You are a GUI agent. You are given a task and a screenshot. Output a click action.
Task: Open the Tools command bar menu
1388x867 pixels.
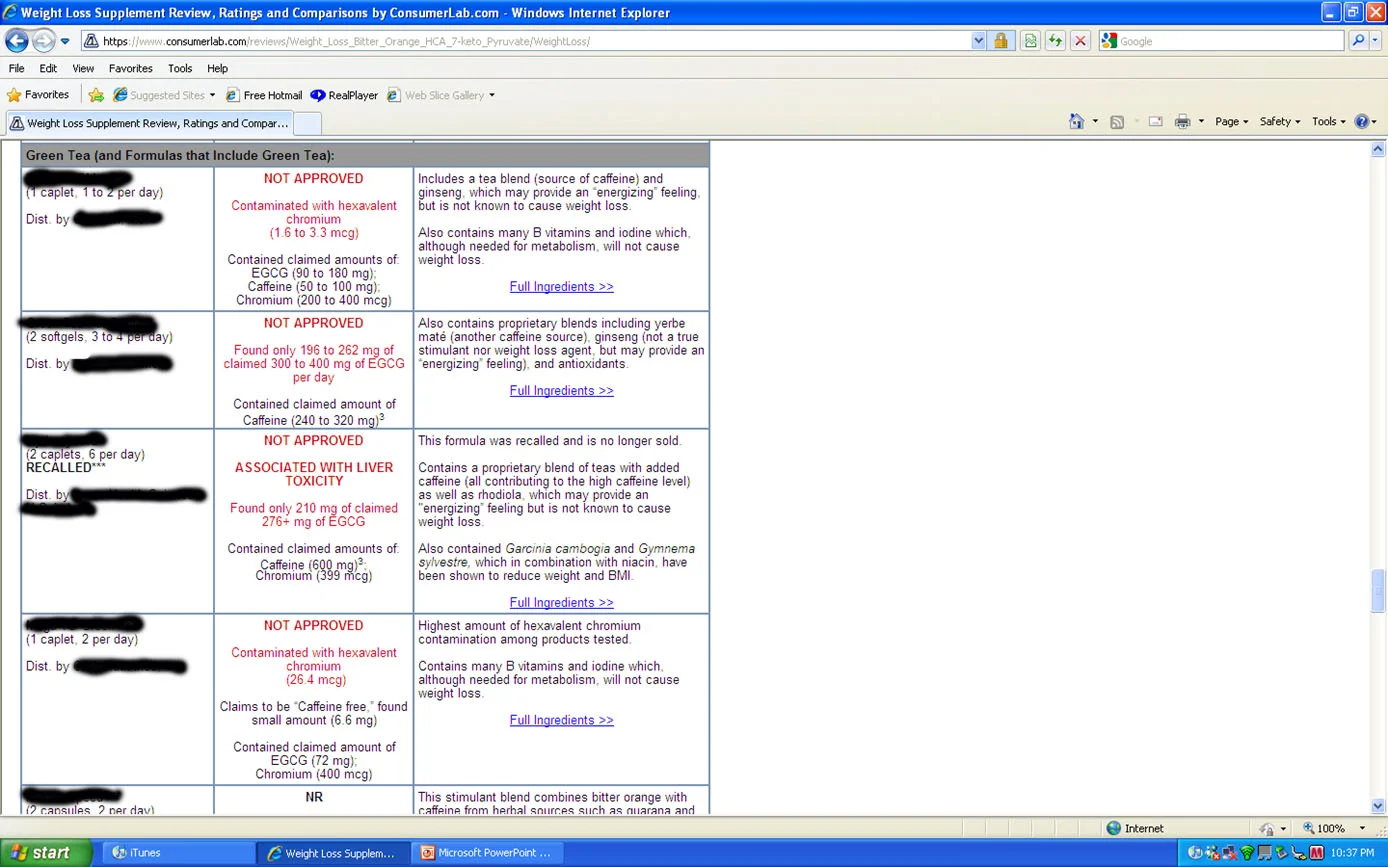point(1329,121)
